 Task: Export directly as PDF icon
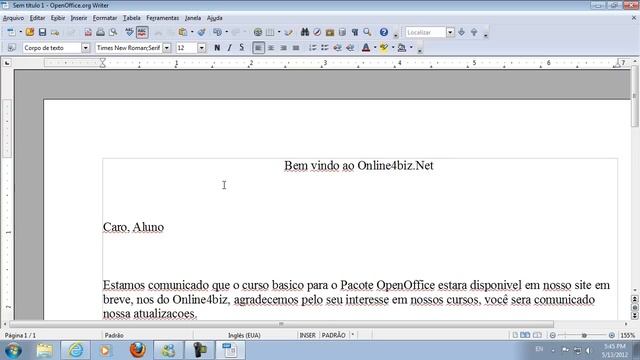pyautogui.click(x=88, y=32)
